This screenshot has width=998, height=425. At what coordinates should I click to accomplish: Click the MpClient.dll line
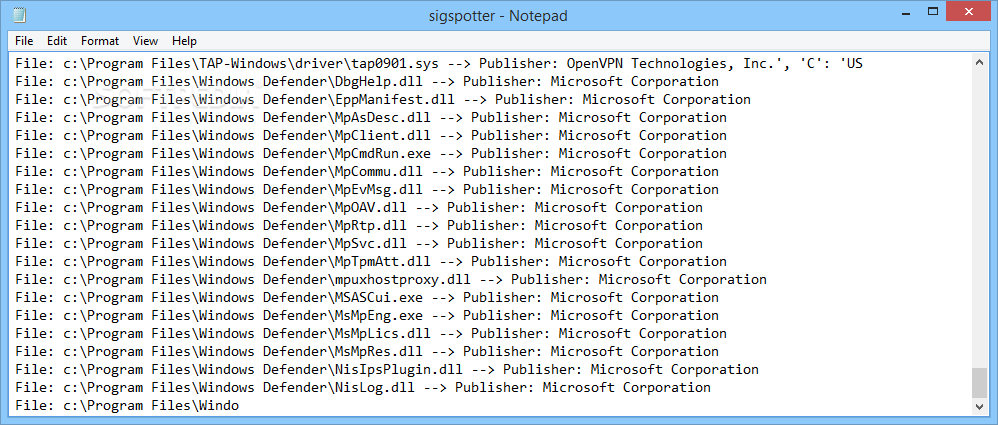coord(371,136)
